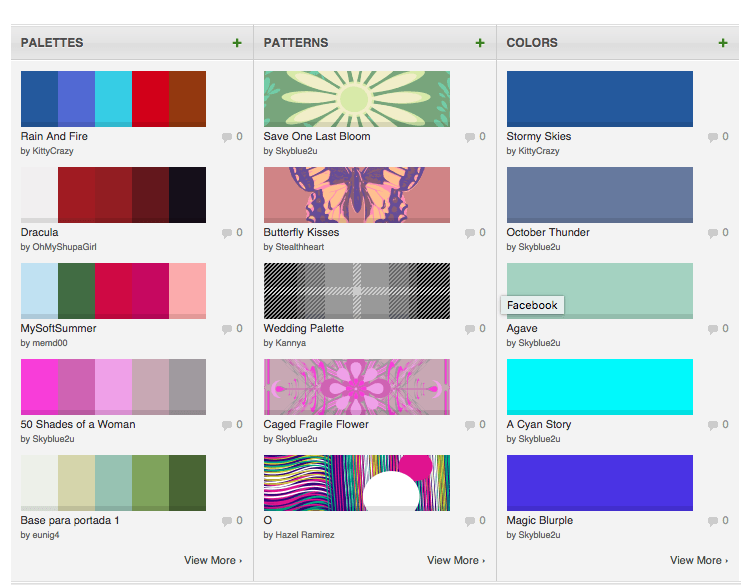Open comments for Dracula palette

(x=232, y=232)
